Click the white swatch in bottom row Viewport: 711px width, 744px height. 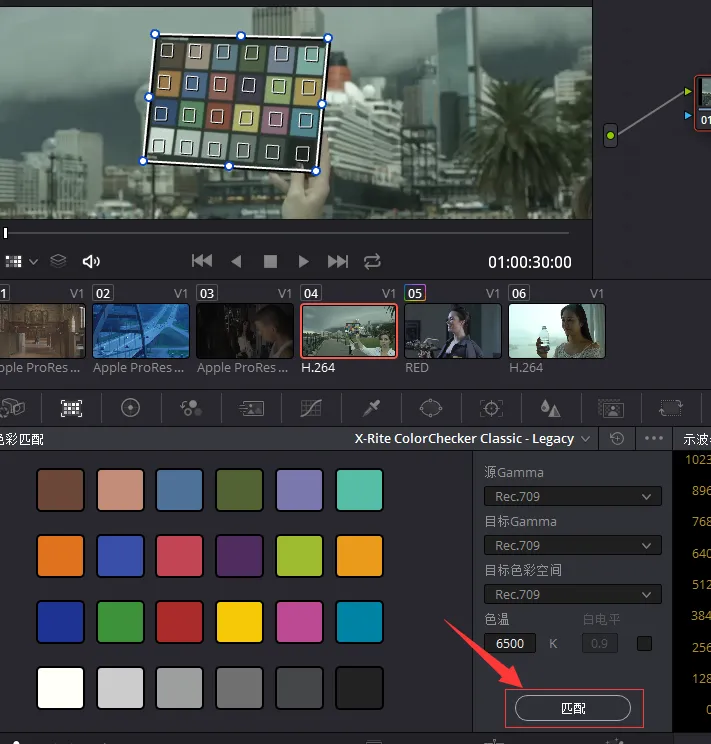[x=60, y=688]
